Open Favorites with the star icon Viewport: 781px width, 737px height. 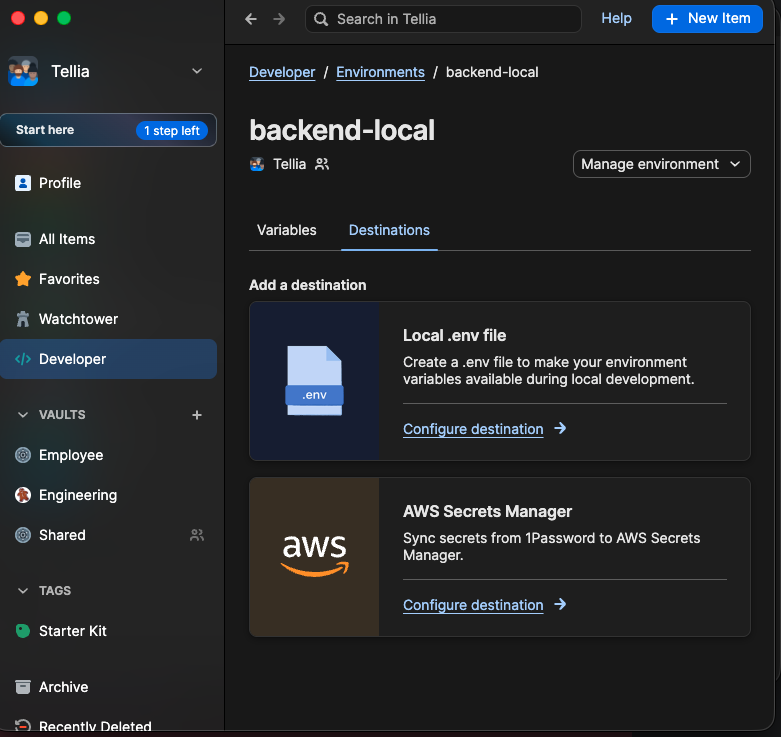(23, 279)
